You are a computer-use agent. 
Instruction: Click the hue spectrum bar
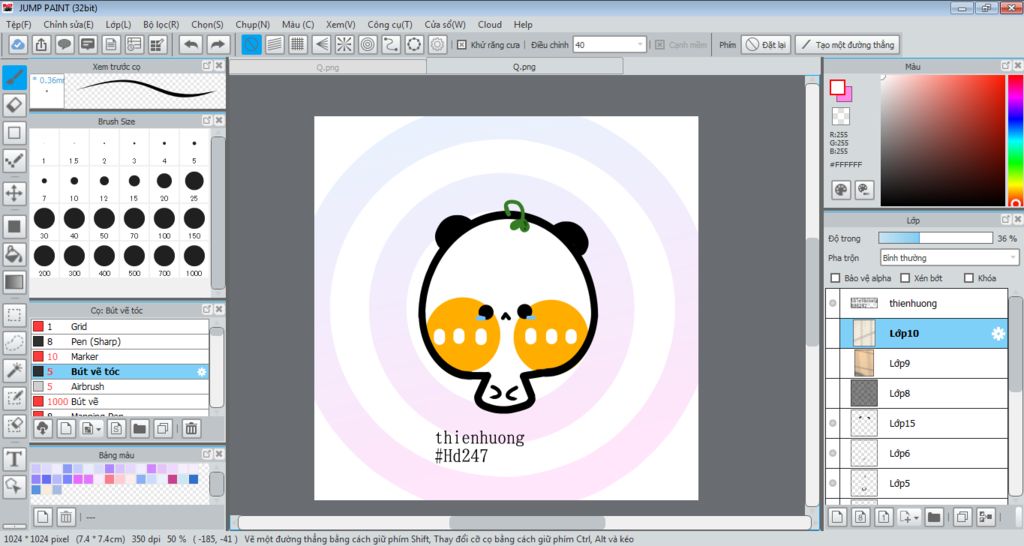(x=1015, y=140)
